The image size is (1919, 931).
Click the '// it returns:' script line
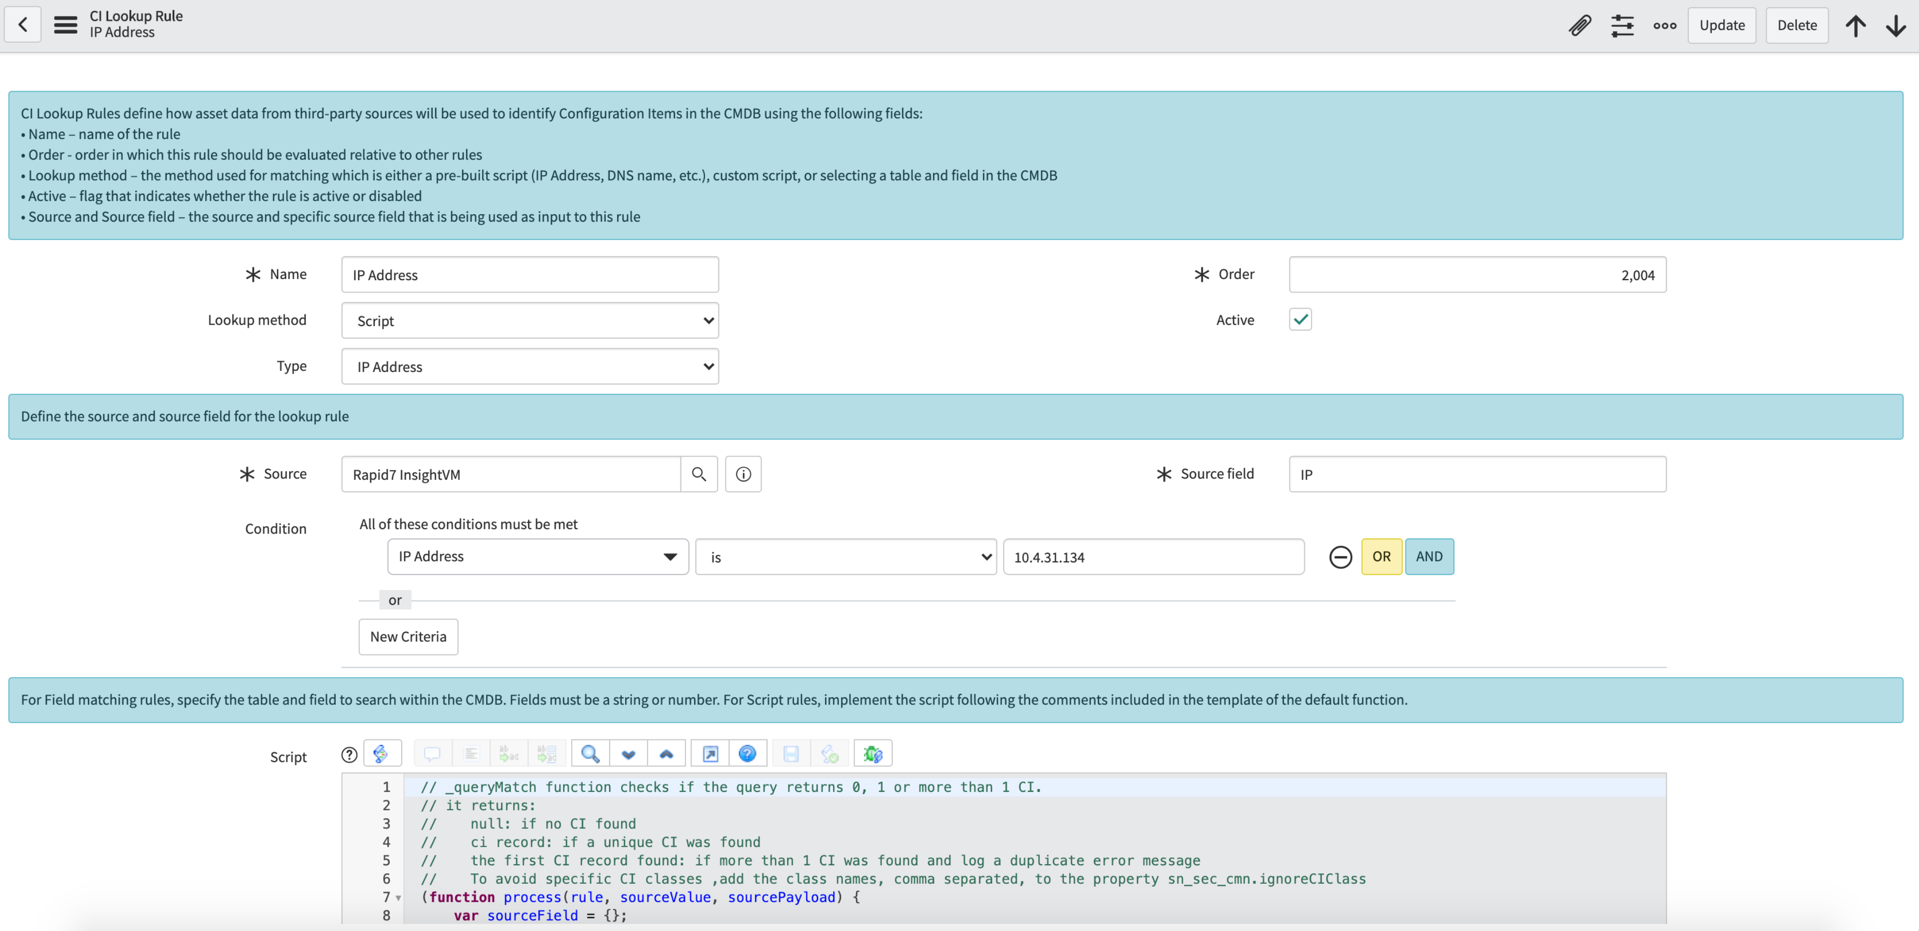point(478,805)
